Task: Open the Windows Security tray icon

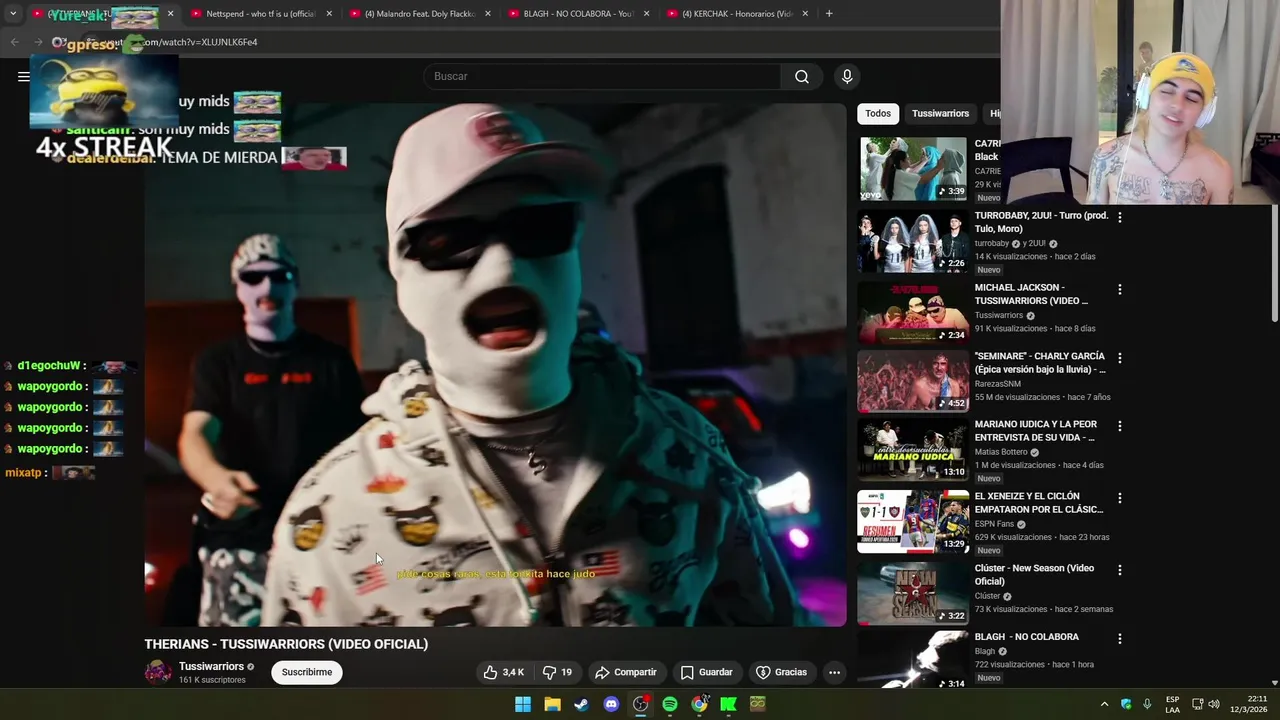Action: 1126,704
